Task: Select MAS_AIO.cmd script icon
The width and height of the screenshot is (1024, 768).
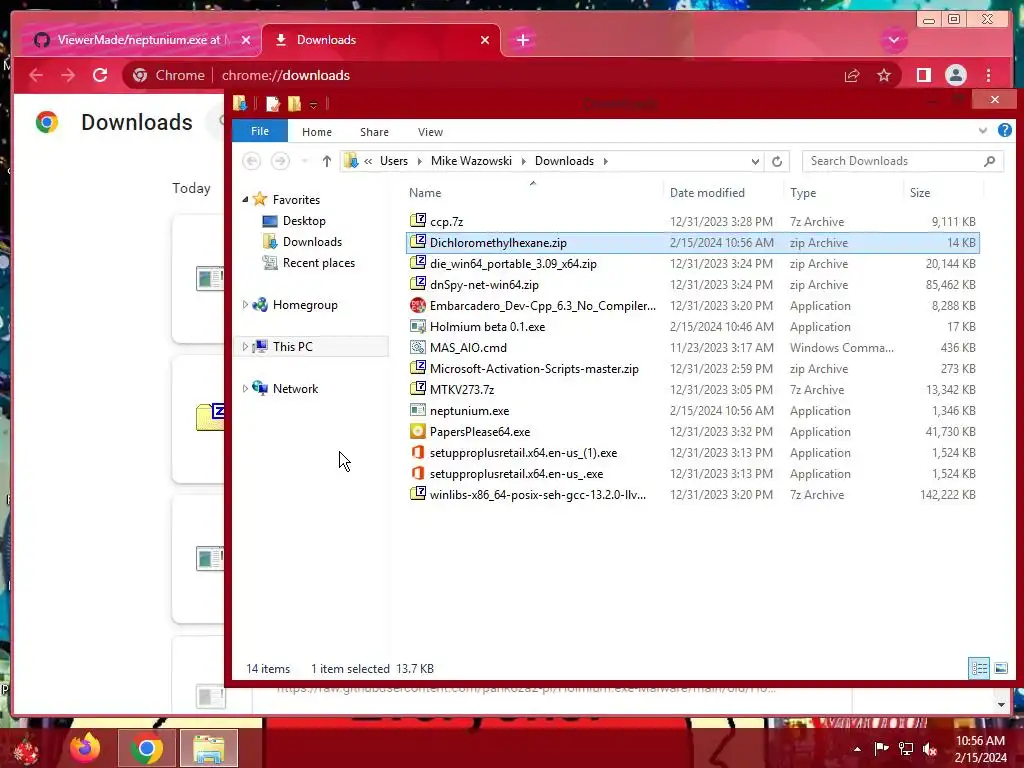Action: coord(418,347)
